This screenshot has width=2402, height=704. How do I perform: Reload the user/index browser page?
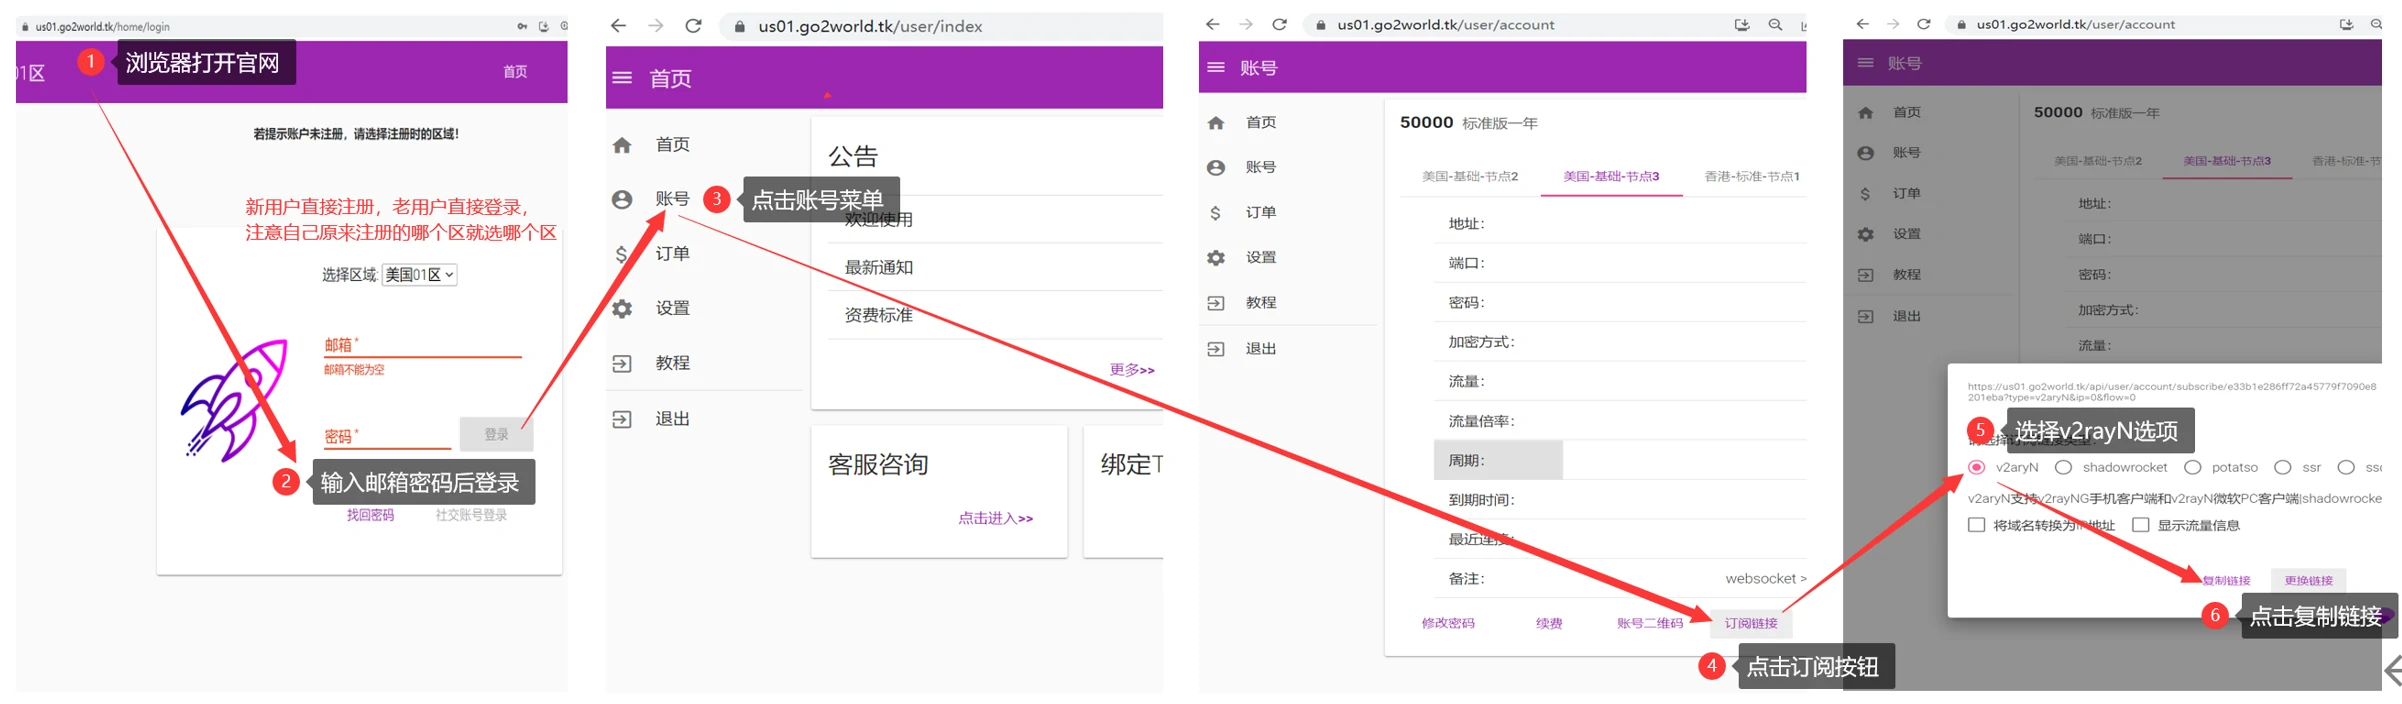[x=693, y=26]
